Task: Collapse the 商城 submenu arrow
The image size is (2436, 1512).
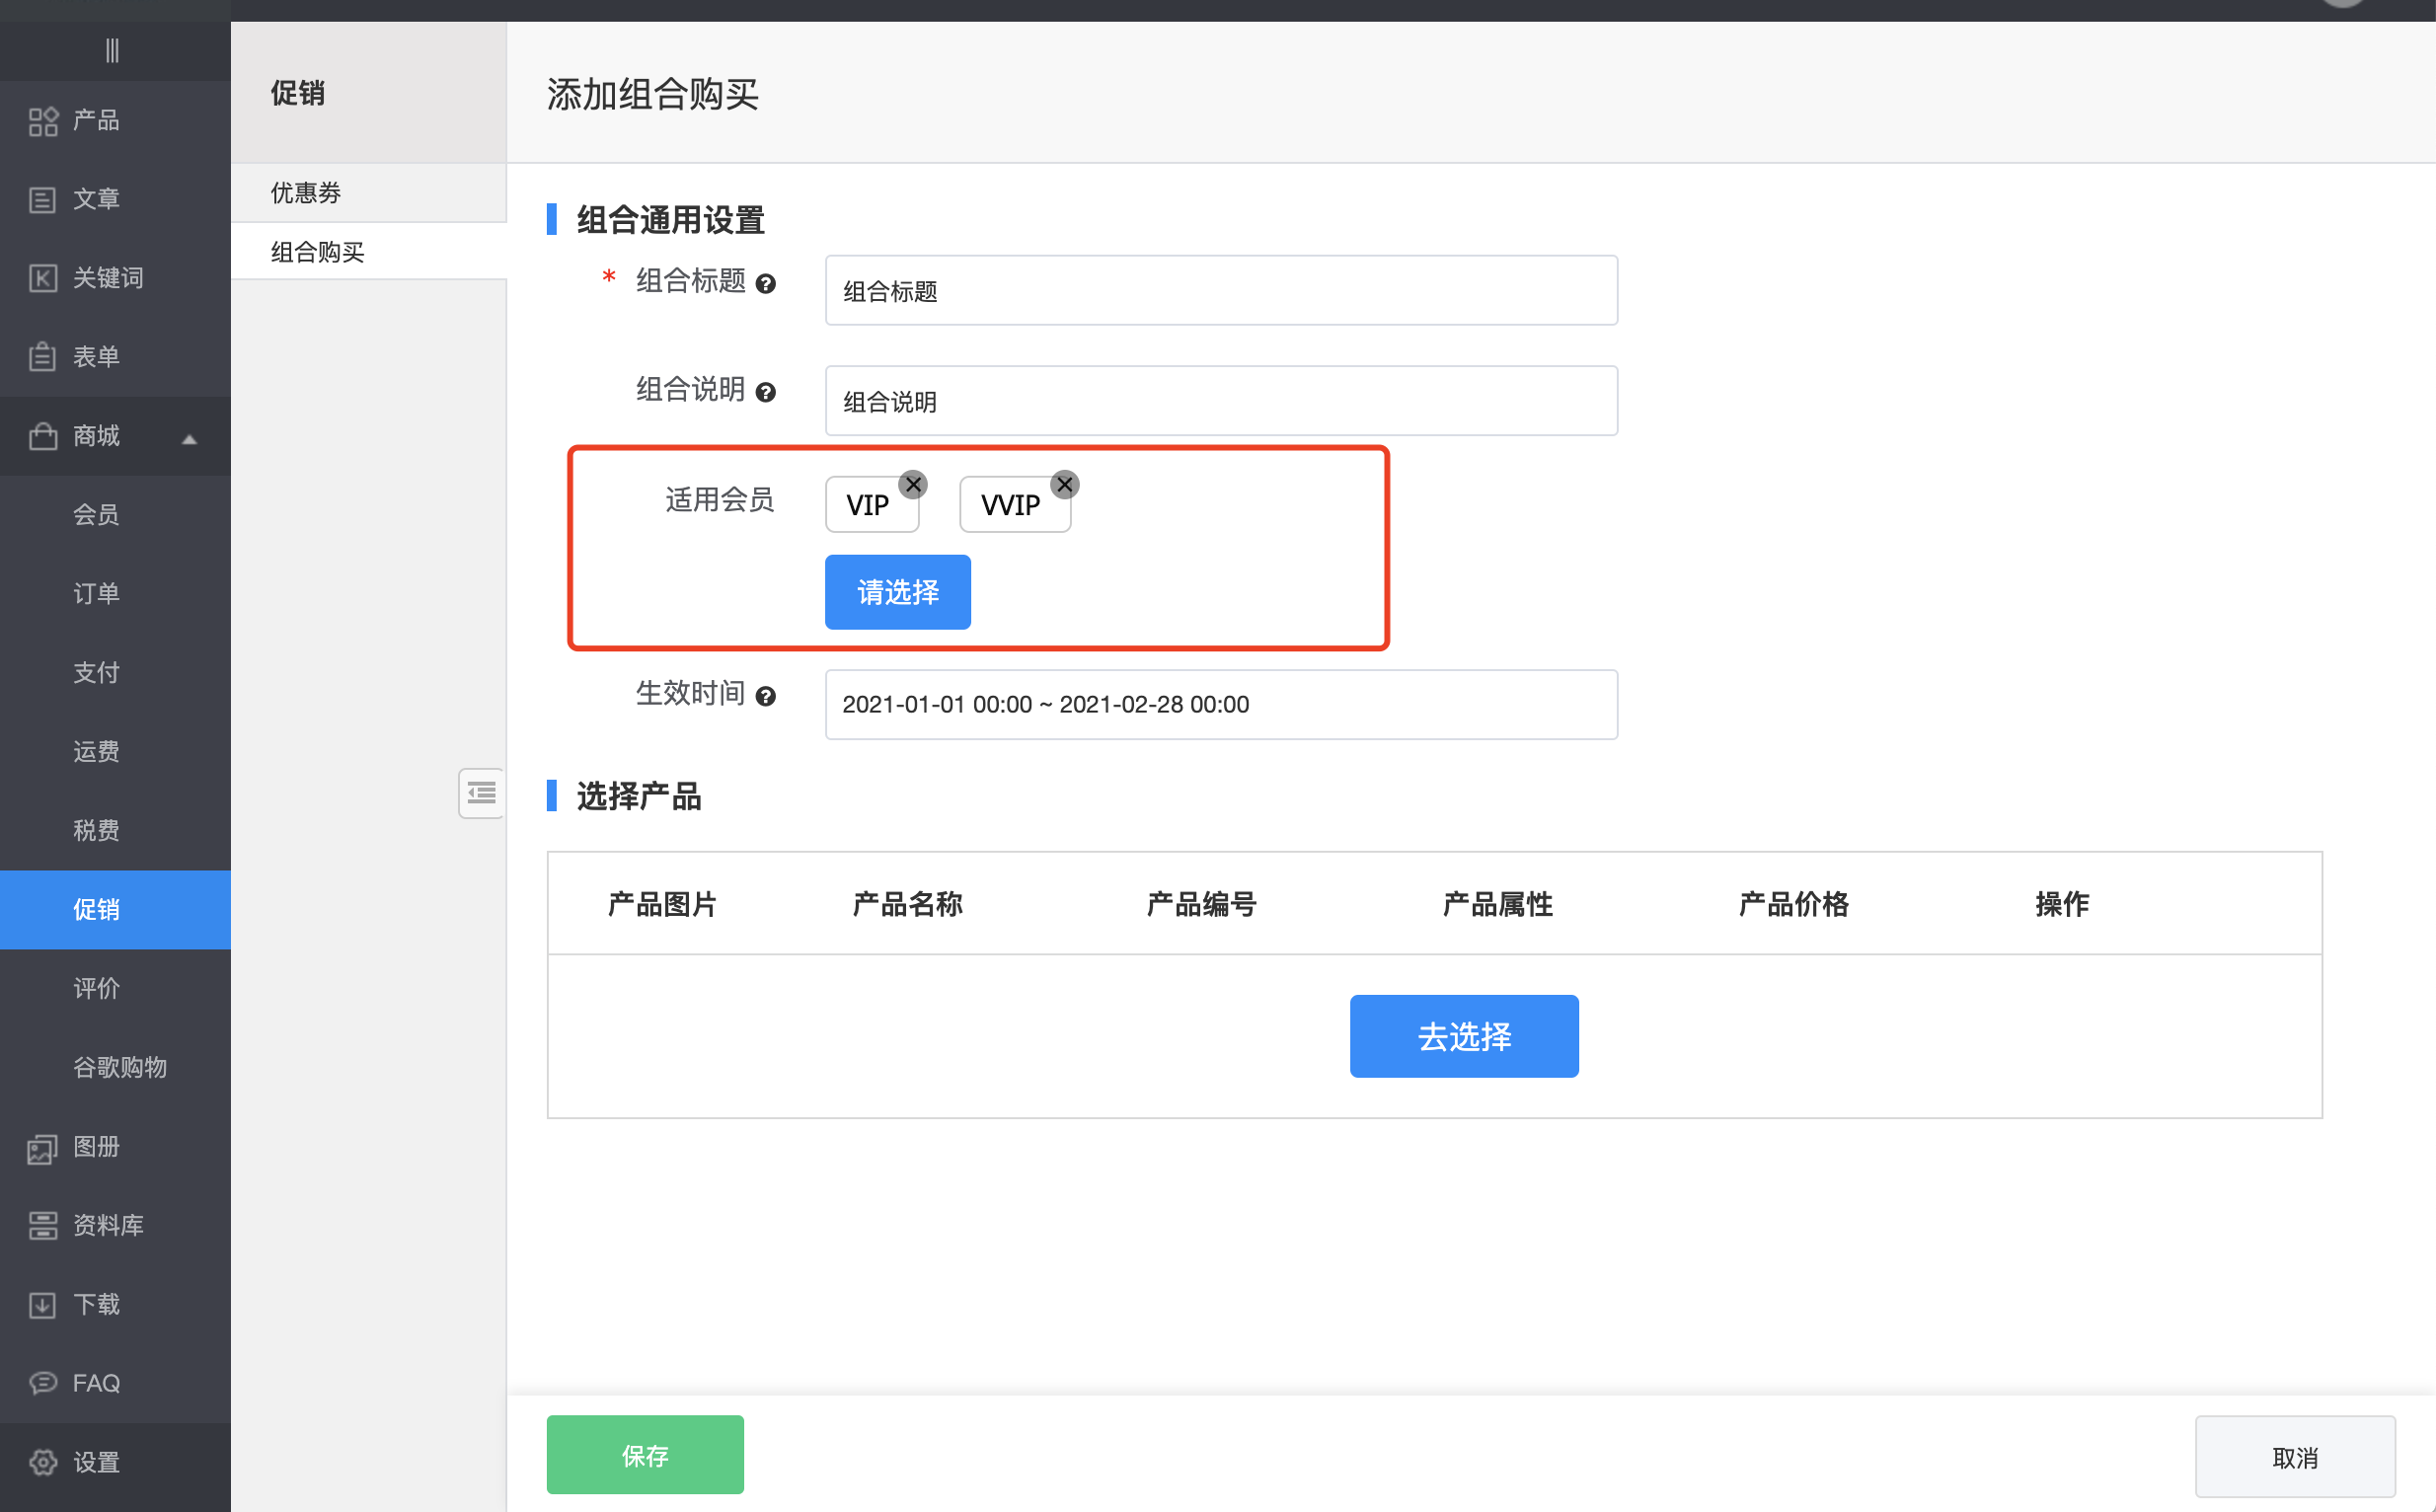Action: (189, 437)
